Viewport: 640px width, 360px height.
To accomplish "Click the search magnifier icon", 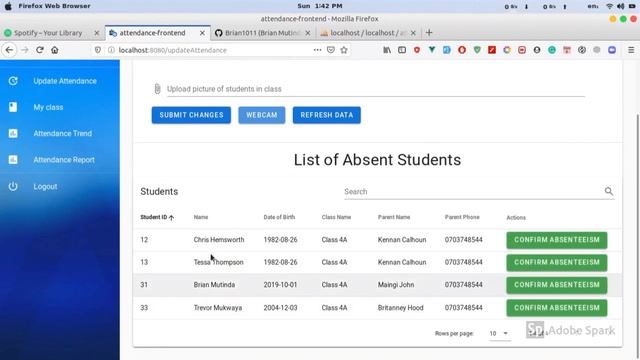I will pyautogui.click(x=609, y=191).
